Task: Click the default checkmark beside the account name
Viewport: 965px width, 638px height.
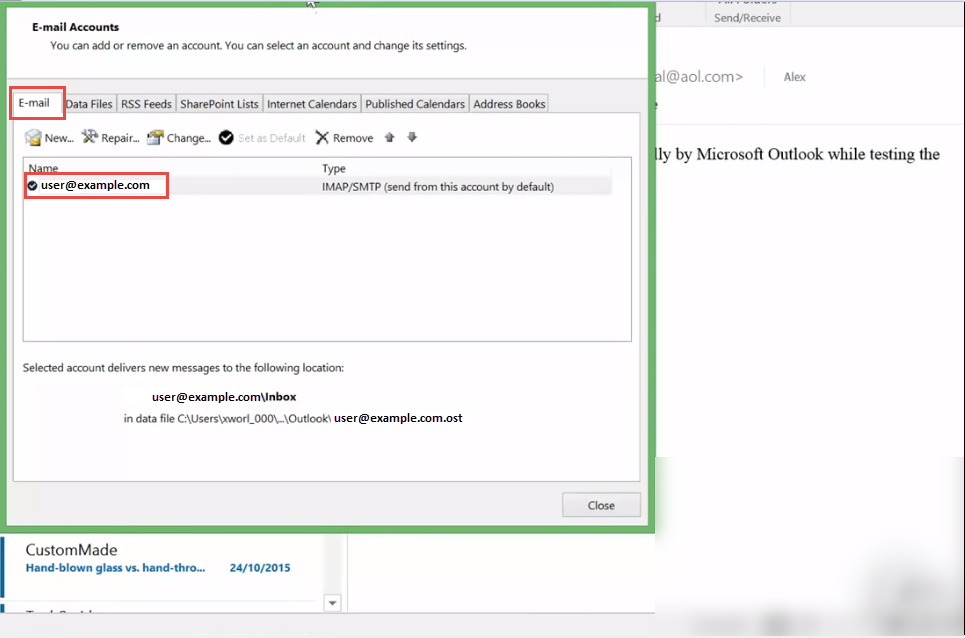Action: 34,186
